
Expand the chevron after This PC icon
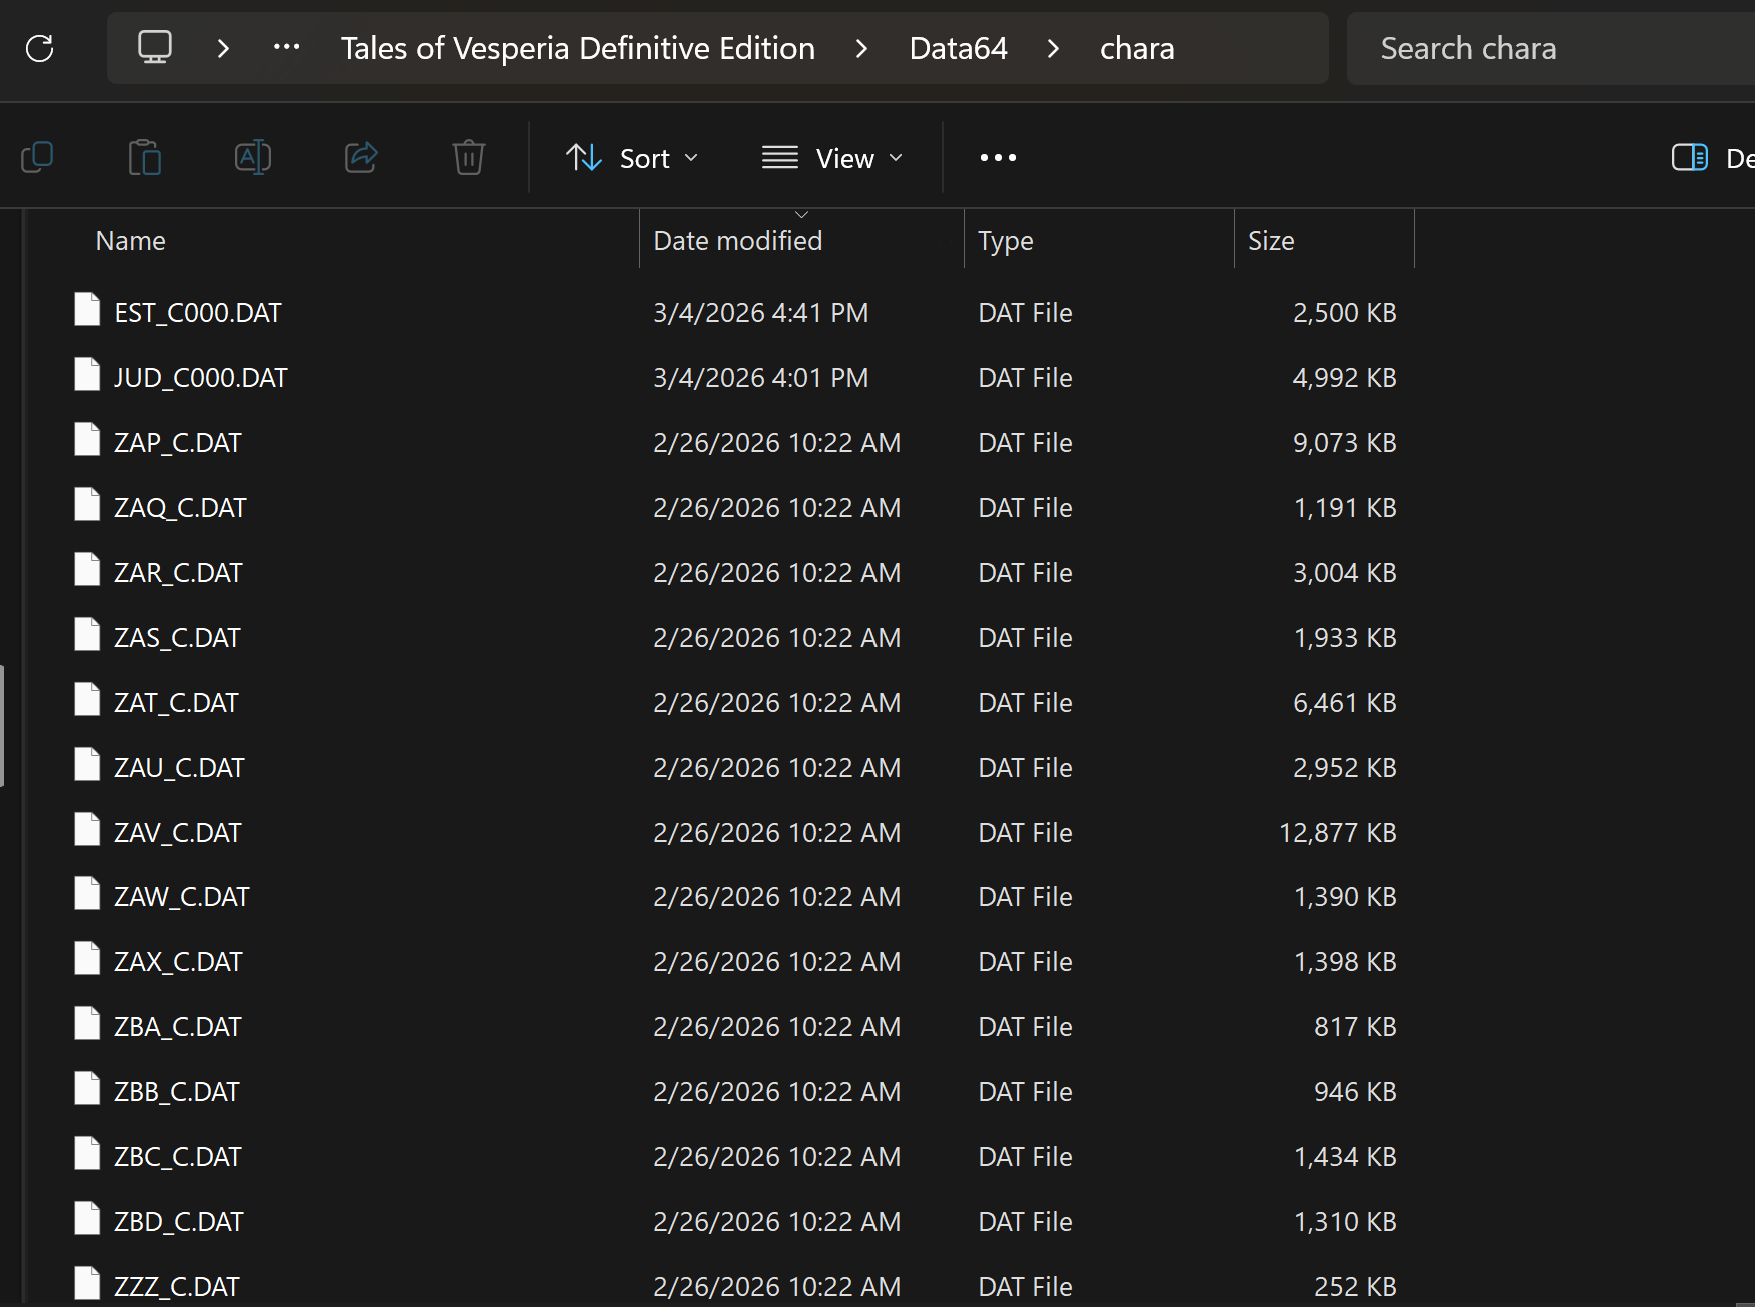coord(223,48)
